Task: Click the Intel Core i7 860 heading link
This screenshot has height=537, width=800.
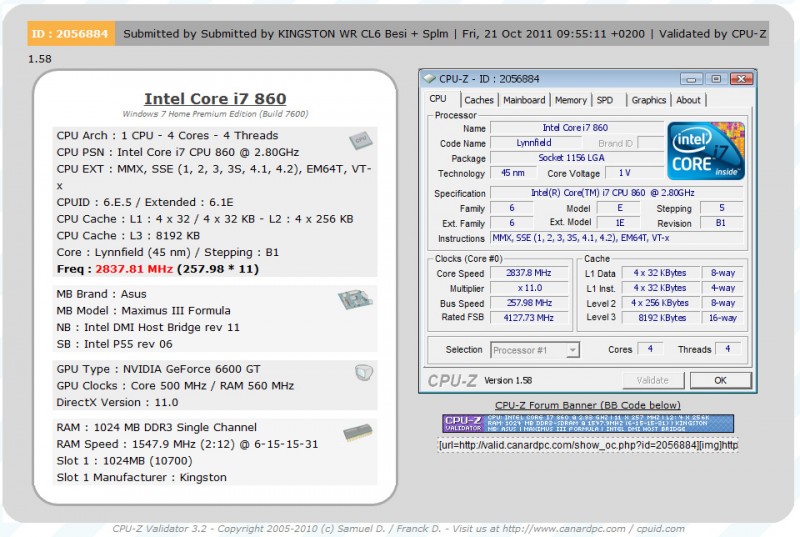Action: pos(215,98)
